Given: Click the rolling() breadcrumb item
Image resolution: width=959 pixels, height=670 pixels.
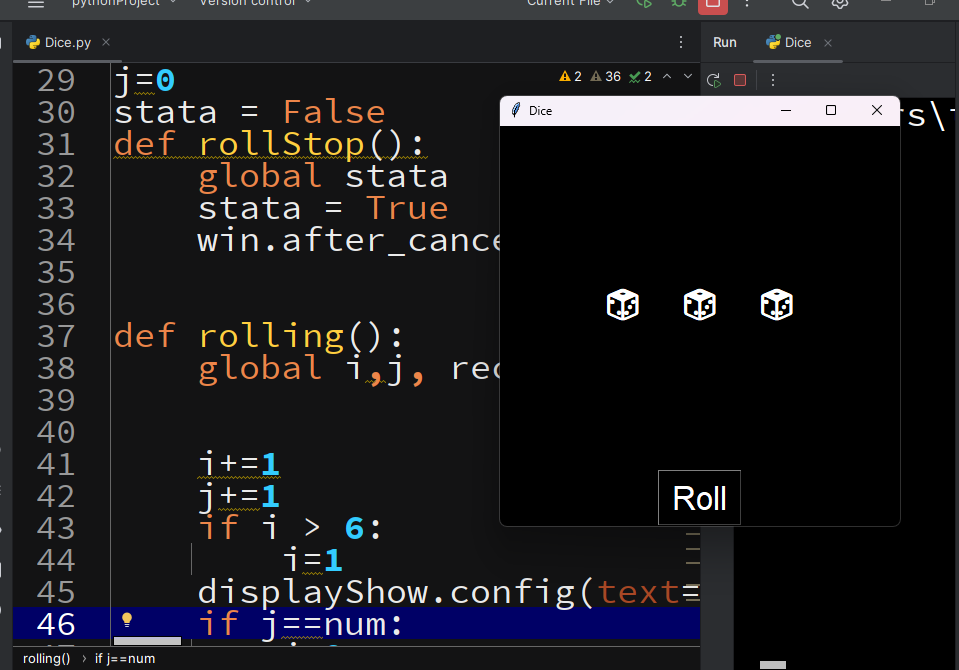Looking at the screenshot, I should point(46,658).
